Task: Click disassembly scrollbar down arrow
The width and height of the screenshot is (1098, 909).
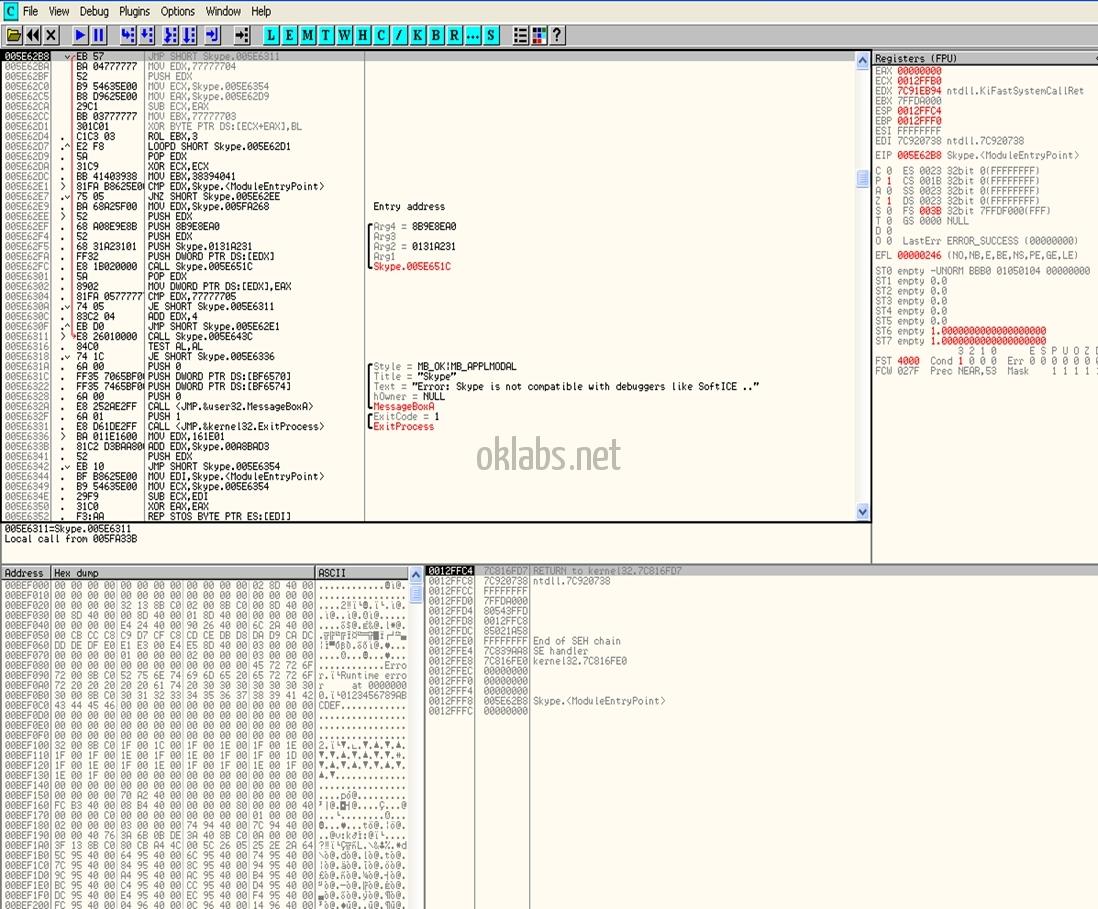Action: coord(863,511)
